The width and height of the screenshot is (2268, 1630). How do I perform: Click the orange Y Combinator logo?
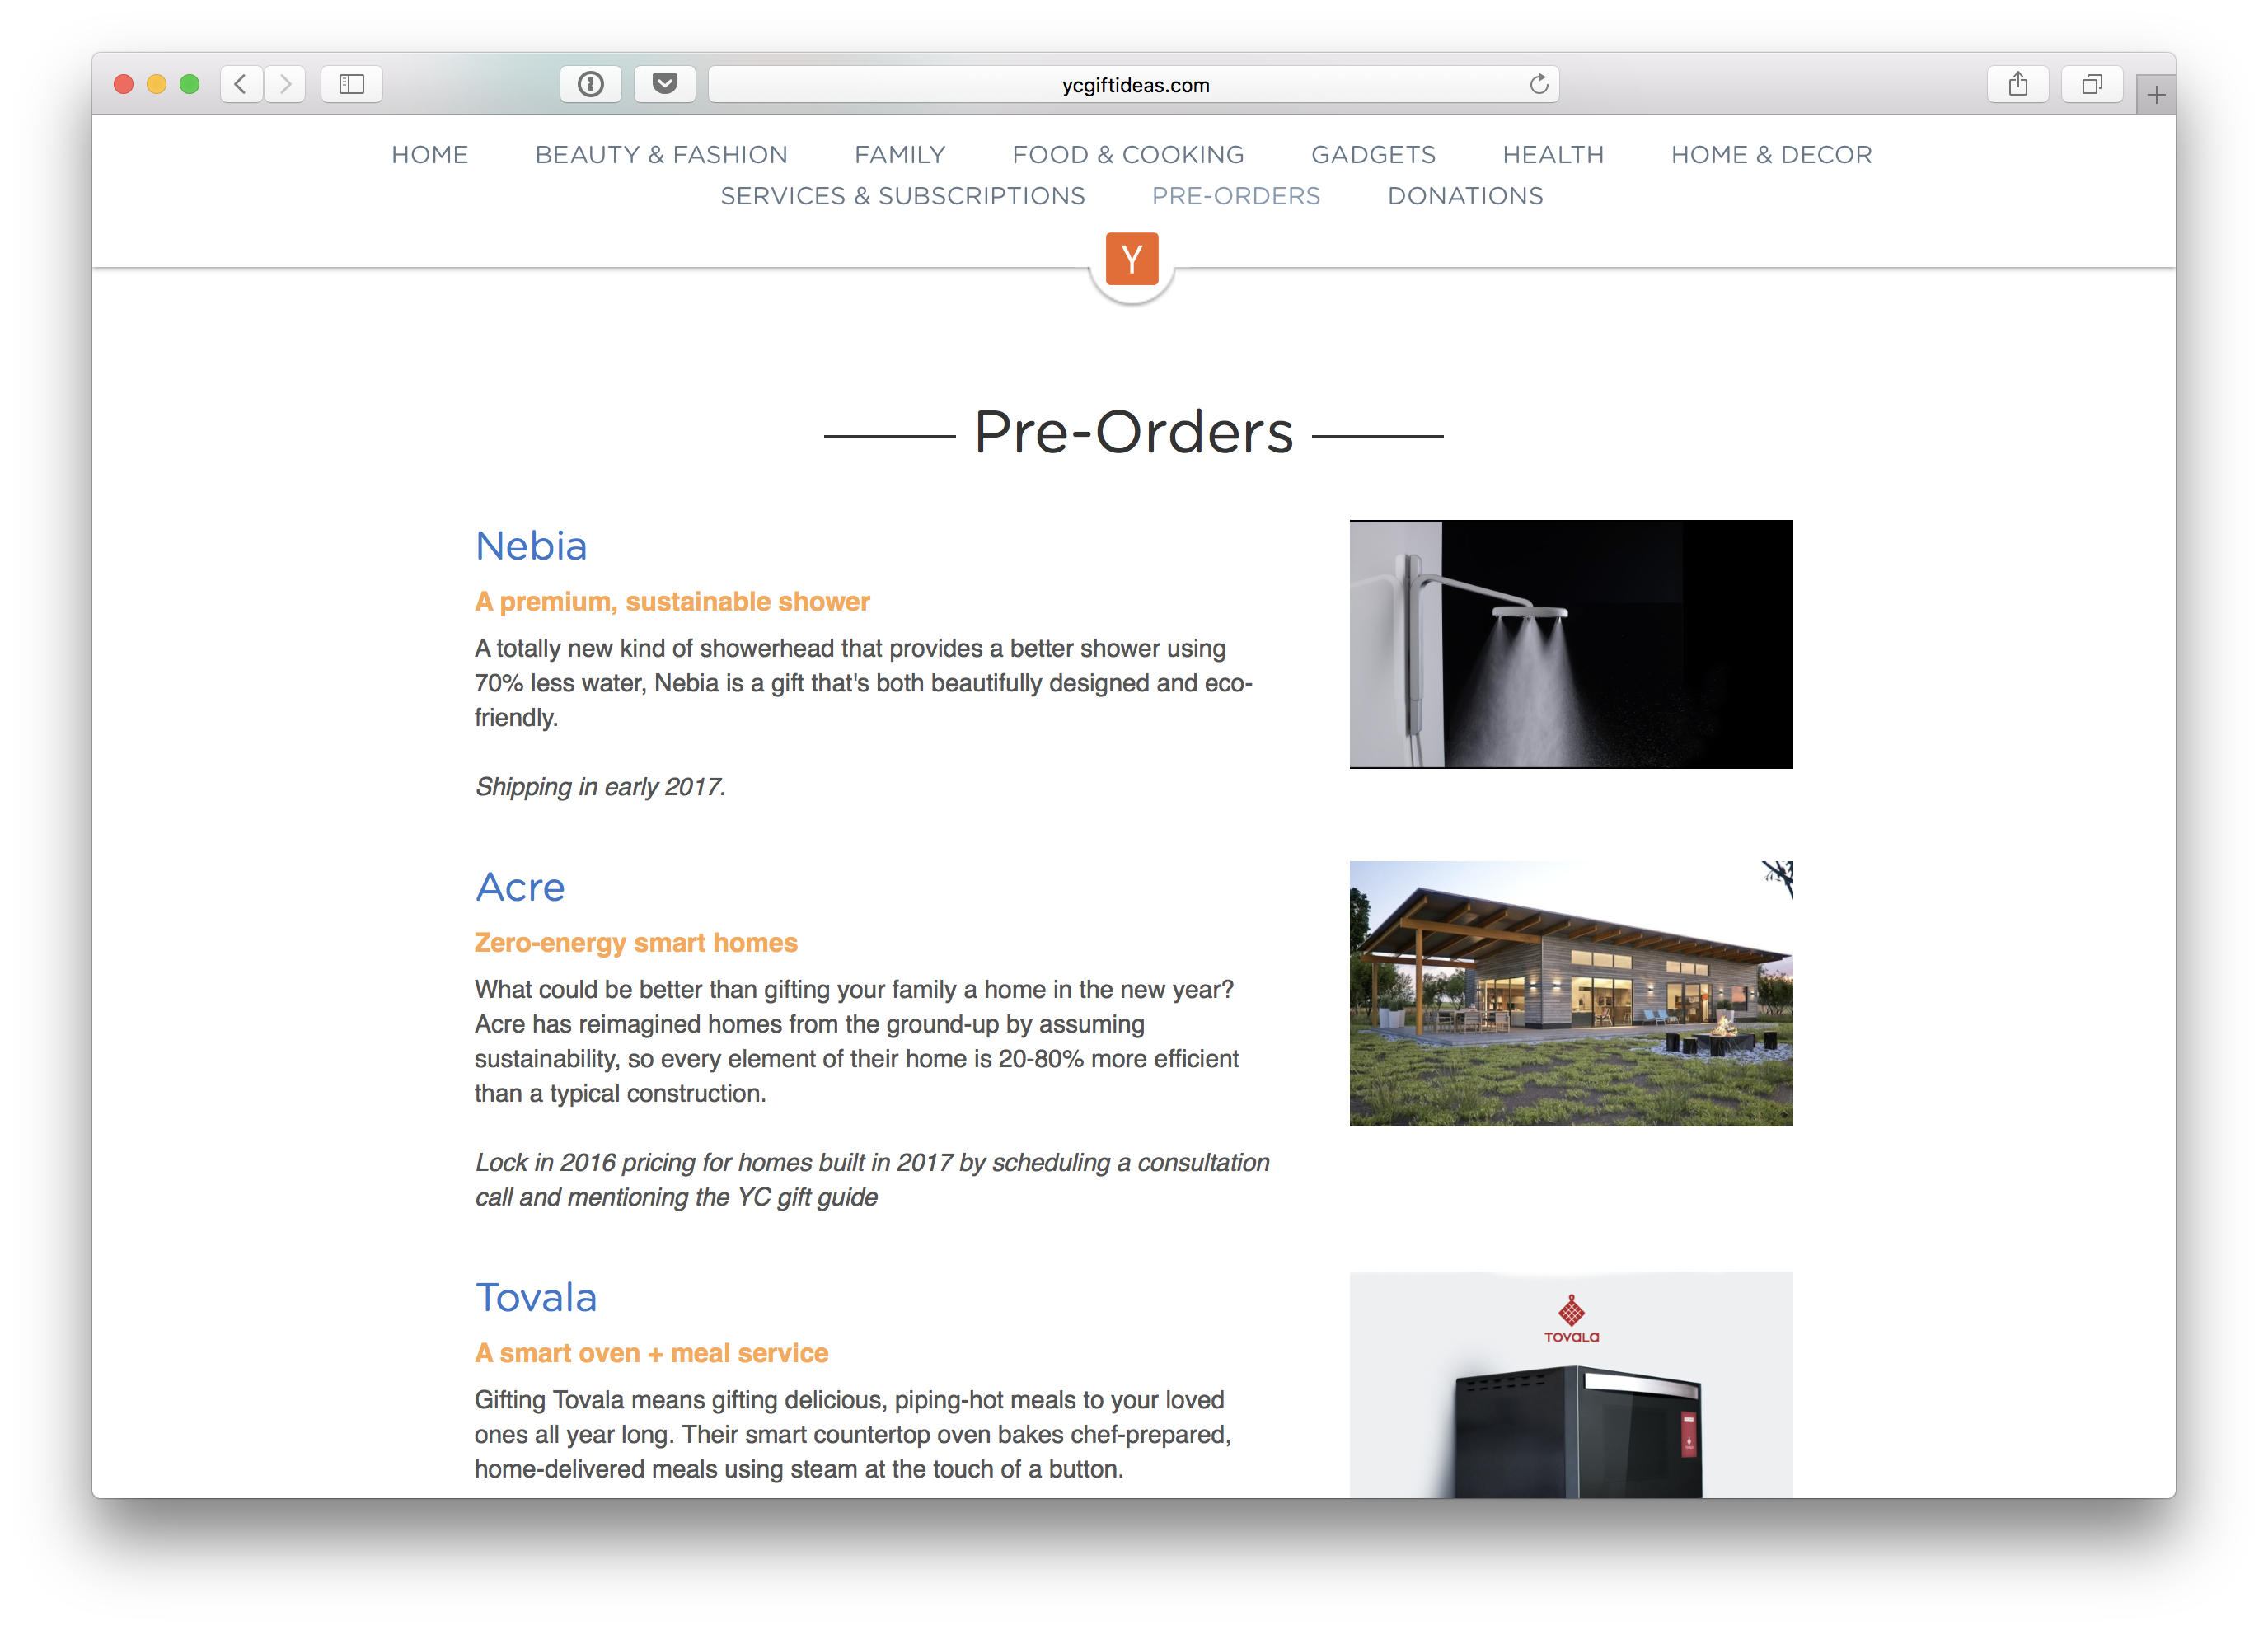pos(1132,259)
